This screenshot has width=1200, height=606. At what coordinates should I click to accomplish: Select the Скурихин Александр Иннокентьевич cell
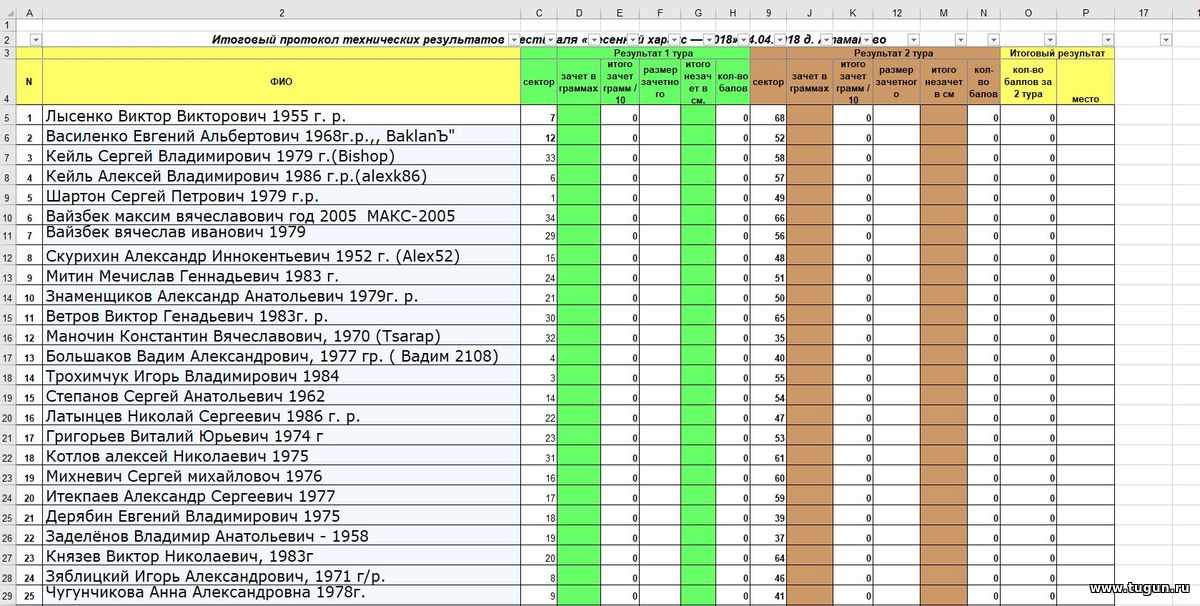pyautogui.click(x=282, y=257)
